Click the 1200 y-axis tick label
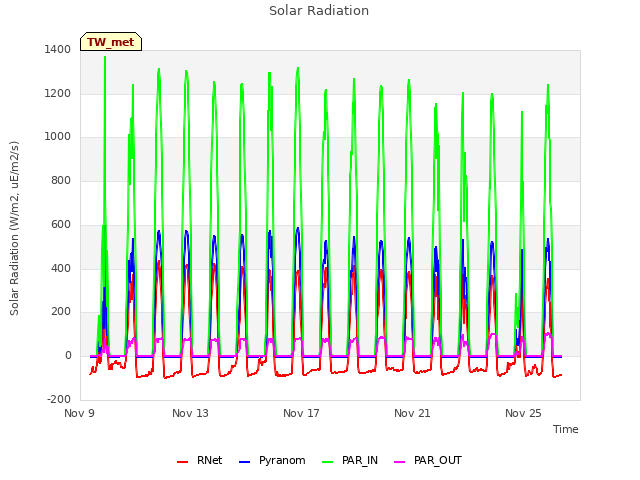Viewport: 640px width, 480px height. click(58, 93)
